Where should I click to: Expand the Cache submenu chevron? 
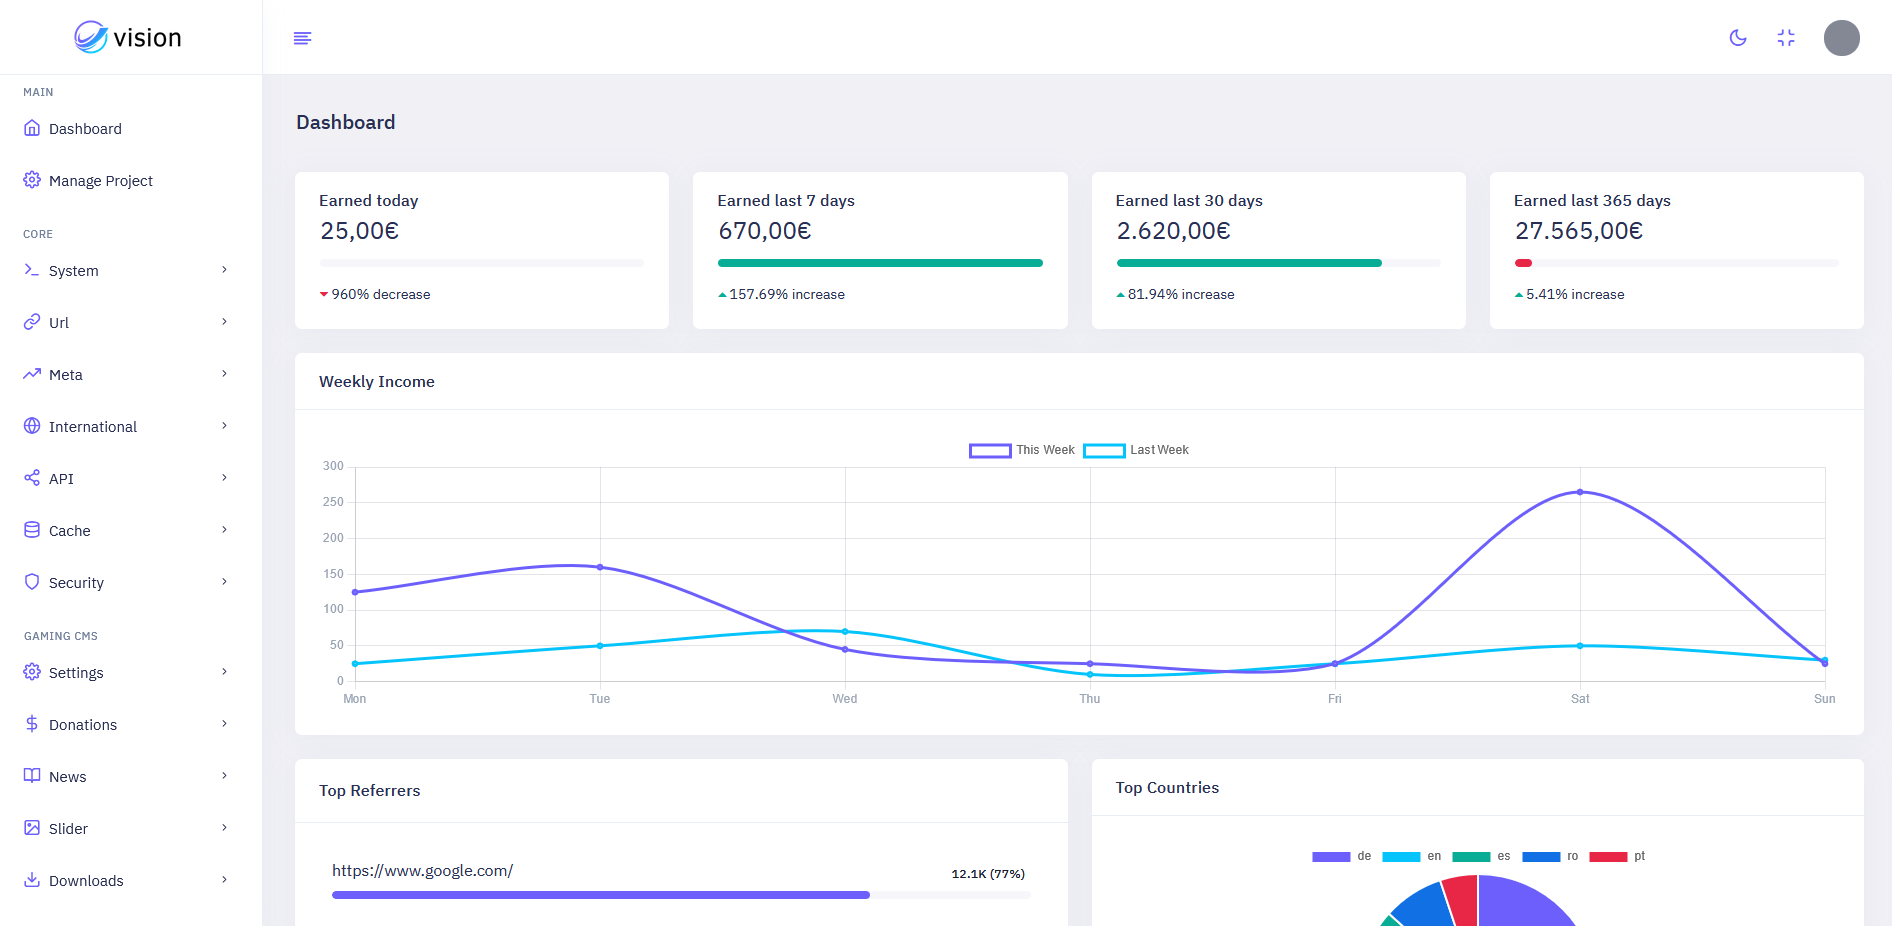(225, 530)
